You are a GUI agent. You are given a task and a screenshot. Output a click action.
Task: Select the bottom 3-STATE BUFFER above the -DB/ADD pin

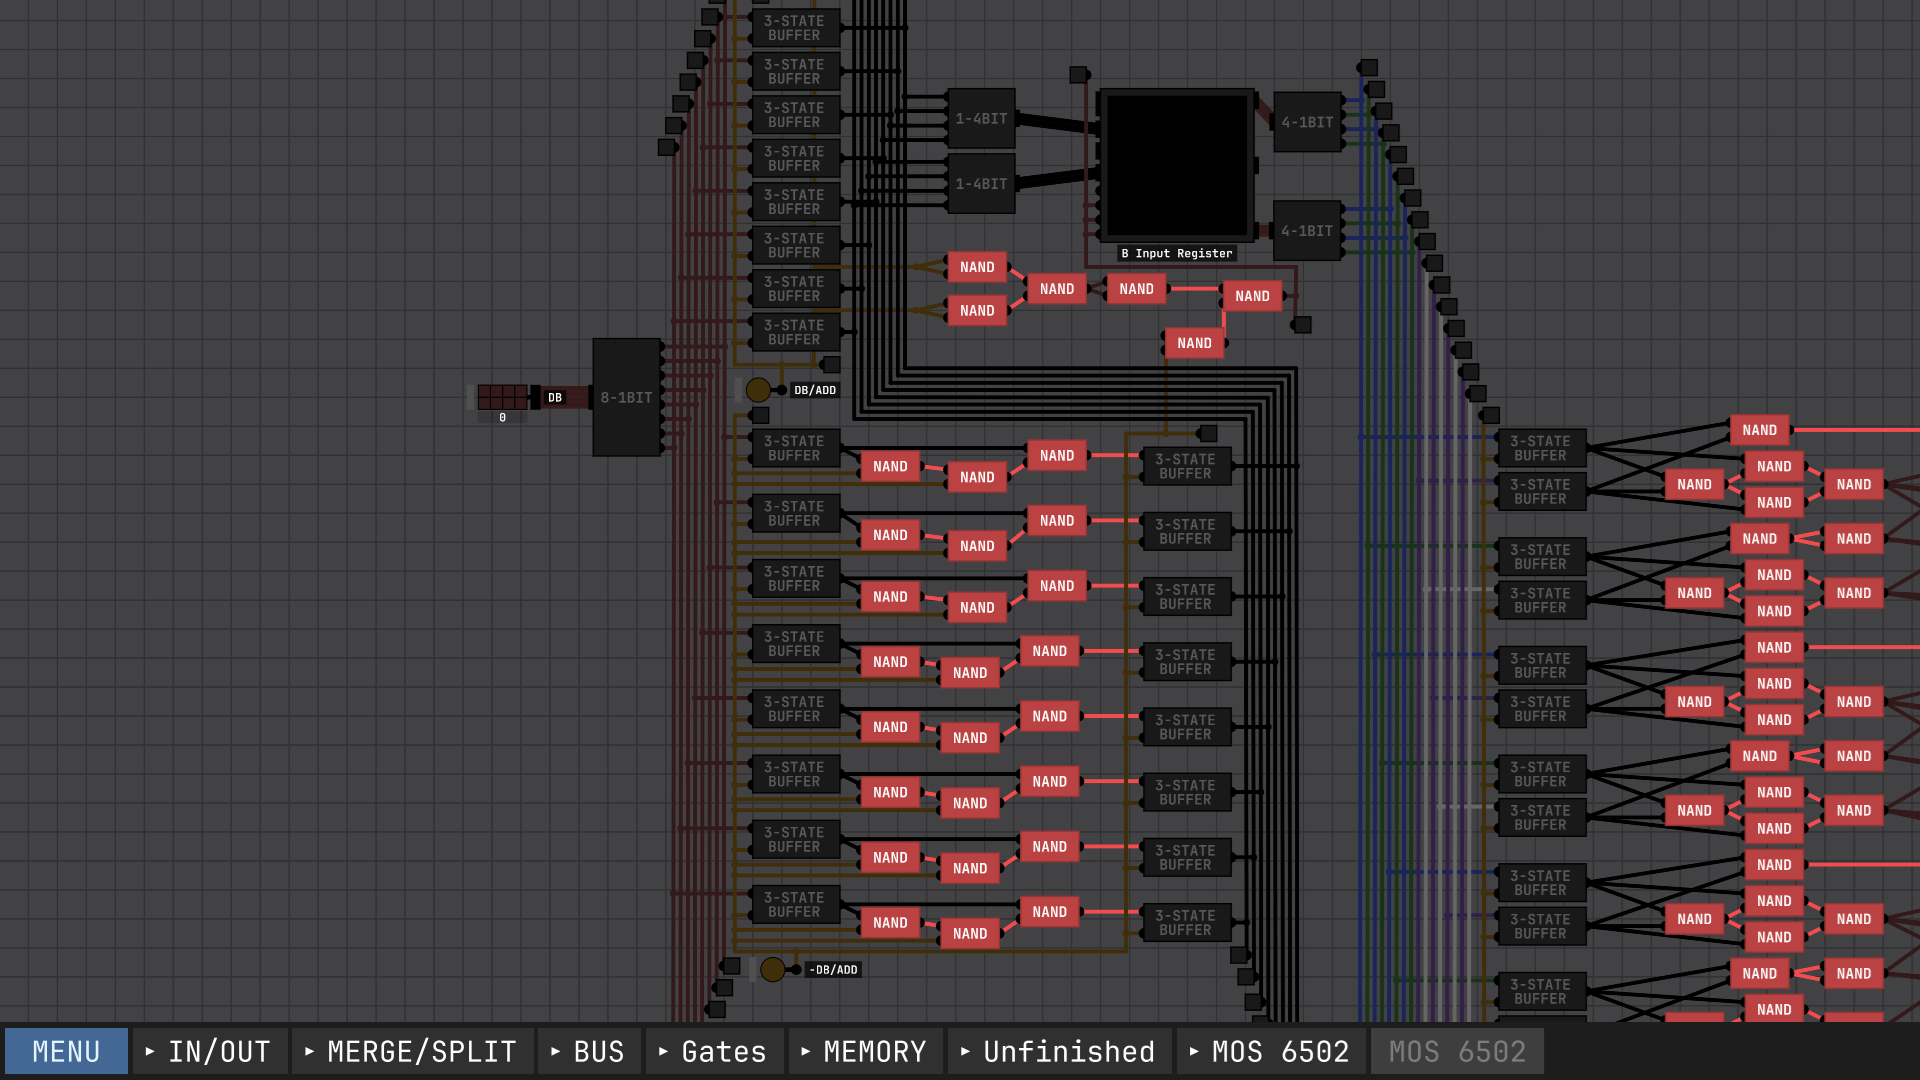click(x=795, y=905)
